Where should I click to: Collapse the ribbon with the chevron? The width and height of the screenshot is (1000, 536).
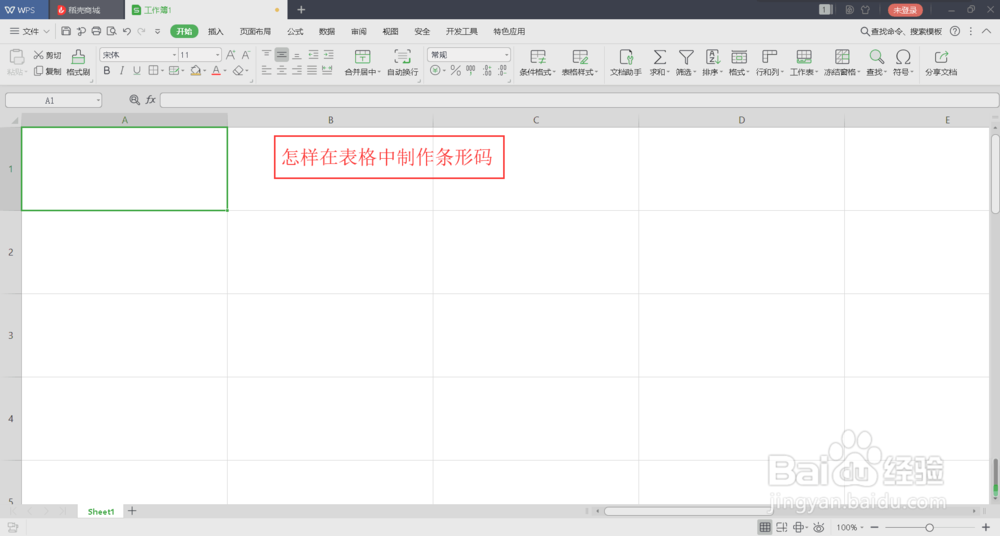[x=986, y=31]
